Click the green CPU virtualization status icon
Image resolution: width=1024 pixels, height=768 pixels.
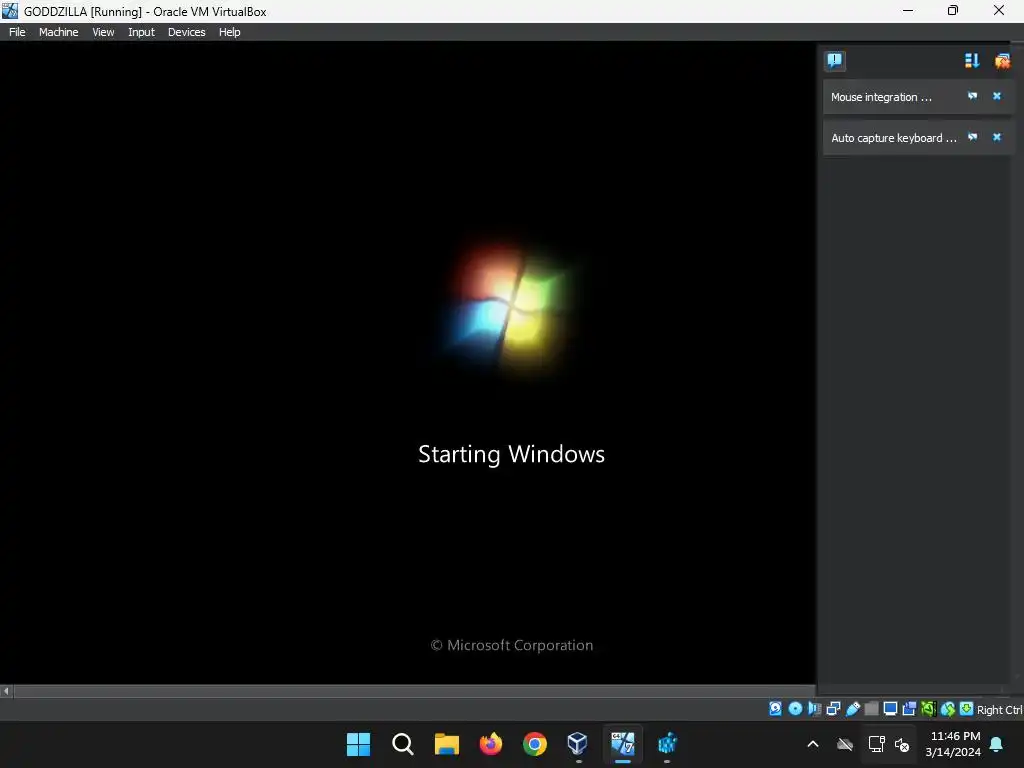coord(928,709)
